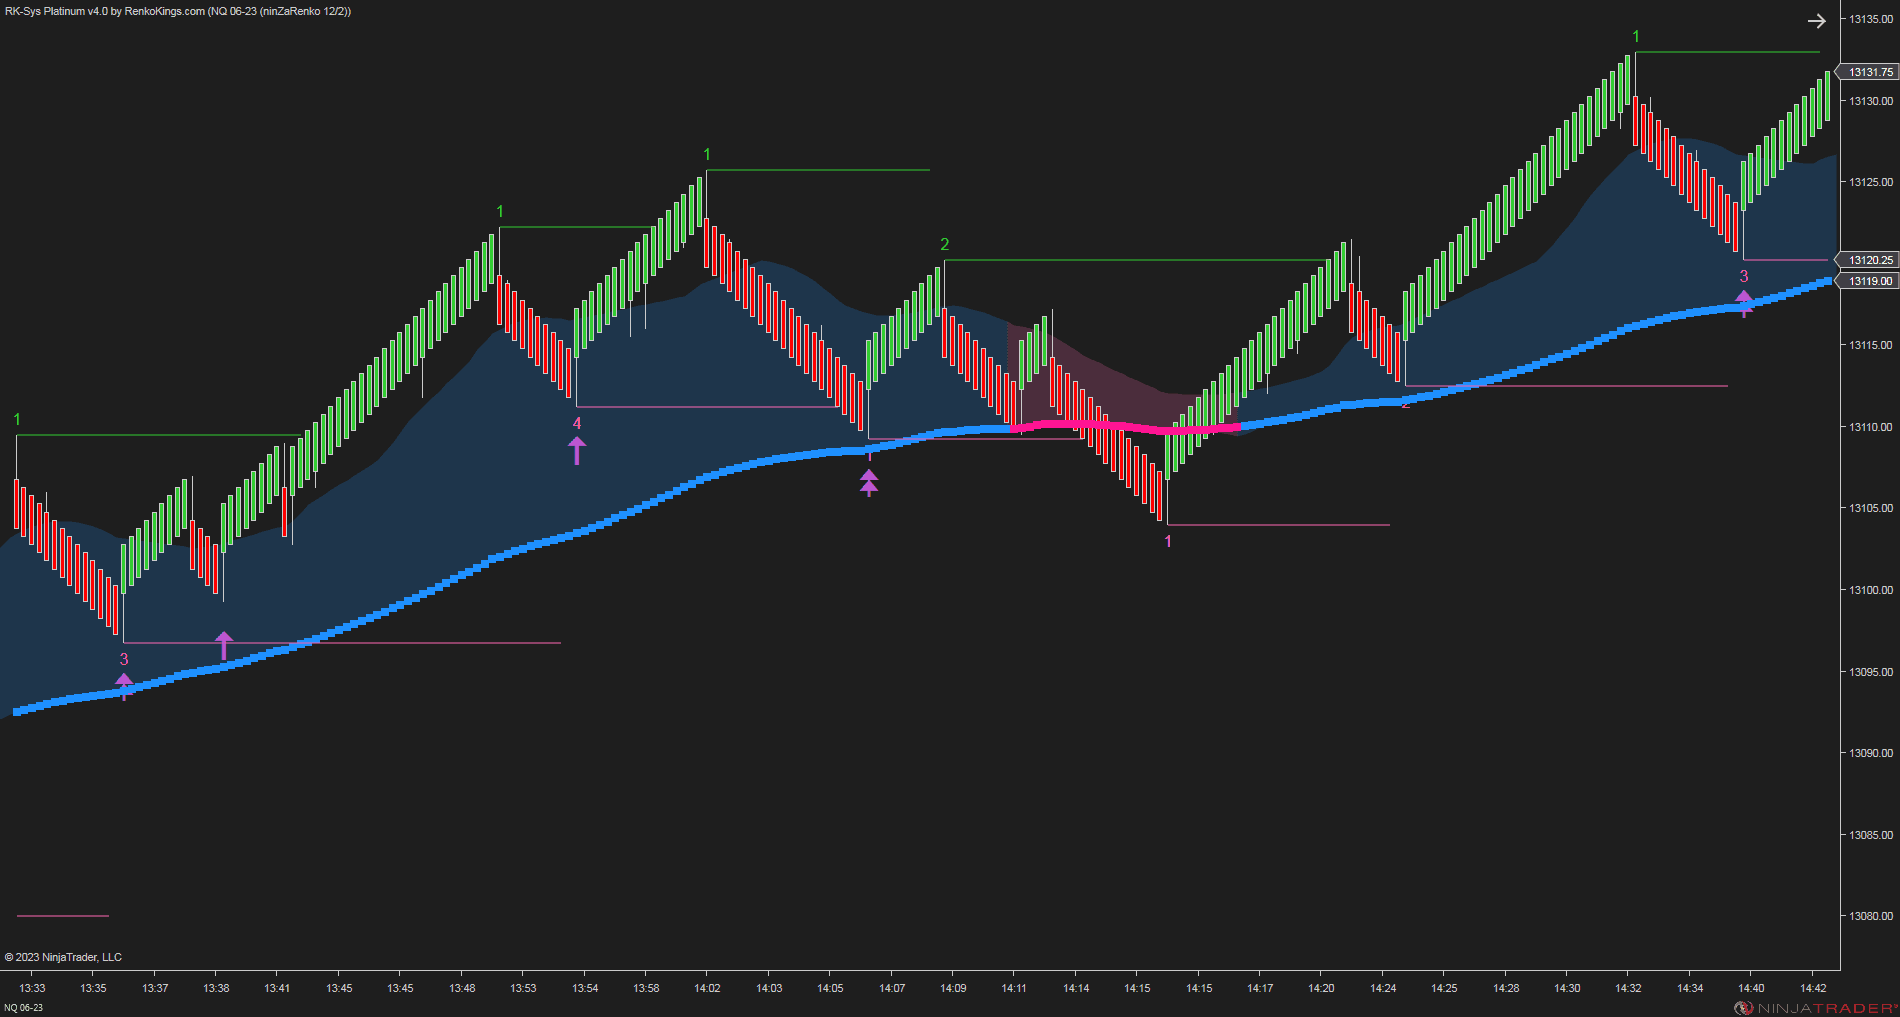This screenshot has width=1900, height=1017.
Task: Click the NinjaTrader logo at the bottom right
Action: (x=1815, y=1007)
